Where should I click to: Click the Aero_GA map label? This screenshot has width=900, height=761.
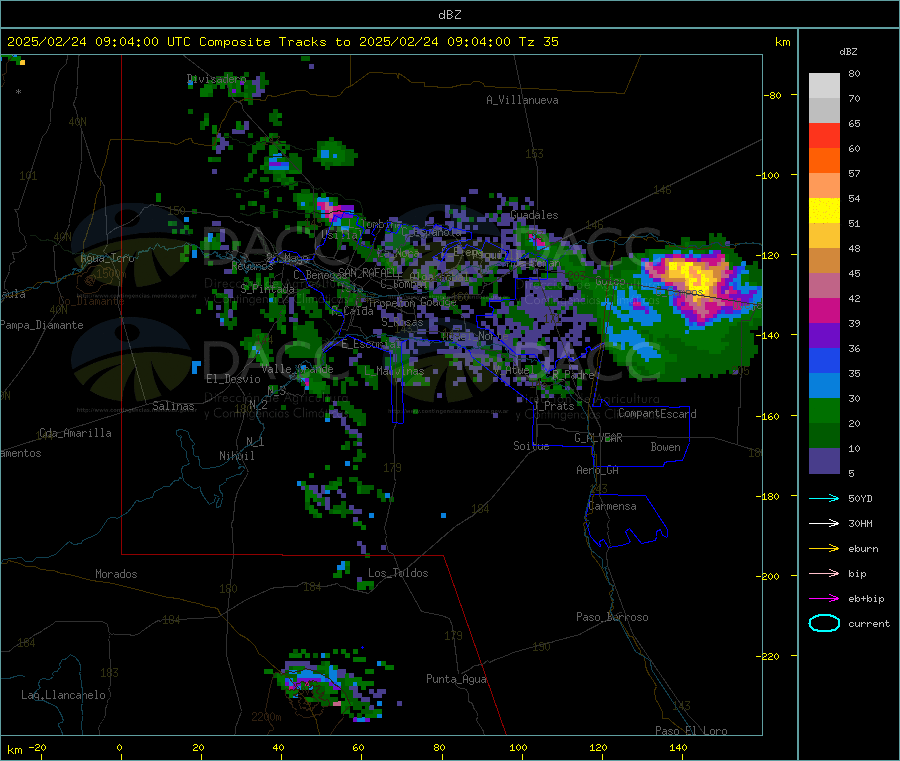click(x=598, y=471)
